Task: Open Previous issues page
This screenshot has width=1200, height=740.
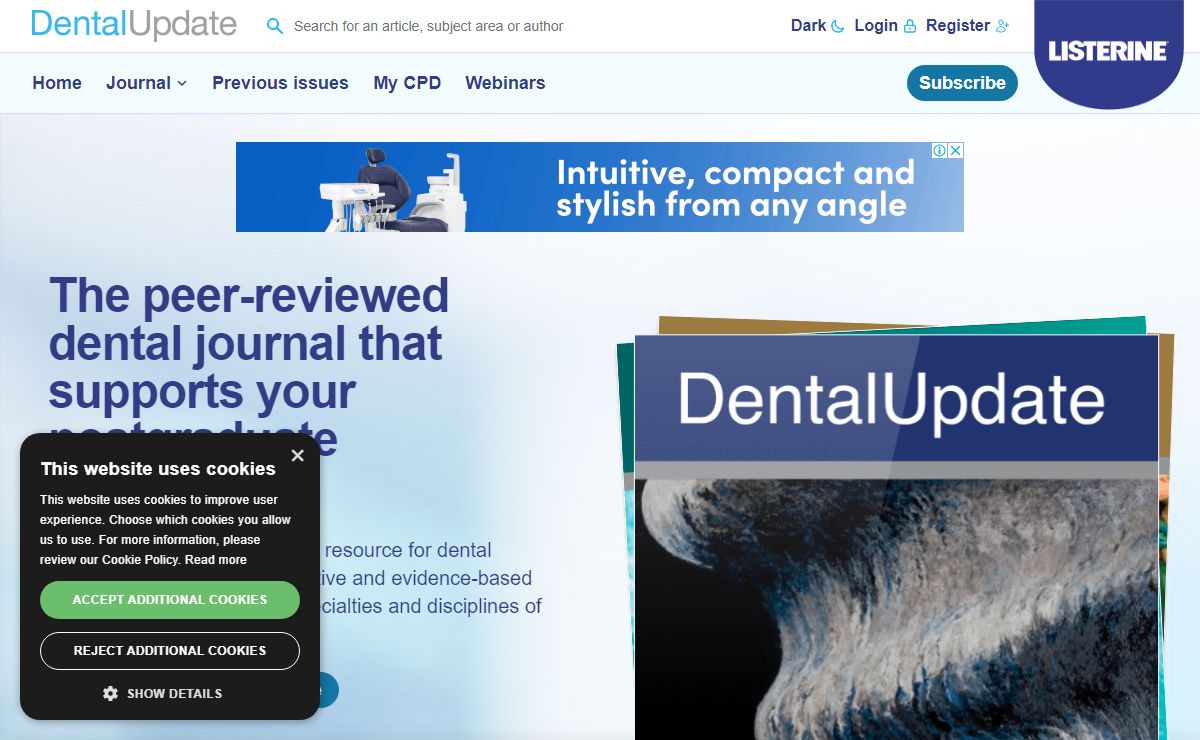Action: click(x=280, y=83)
